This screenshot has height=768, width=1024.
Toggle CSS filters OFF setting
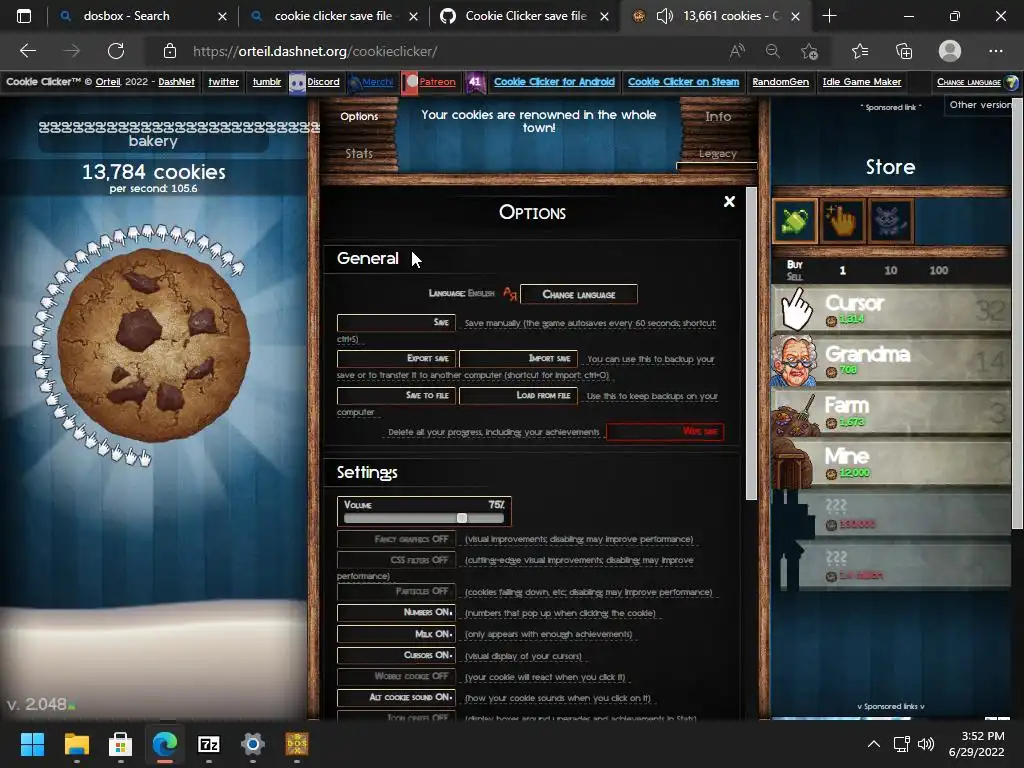(x=396, y=560)
